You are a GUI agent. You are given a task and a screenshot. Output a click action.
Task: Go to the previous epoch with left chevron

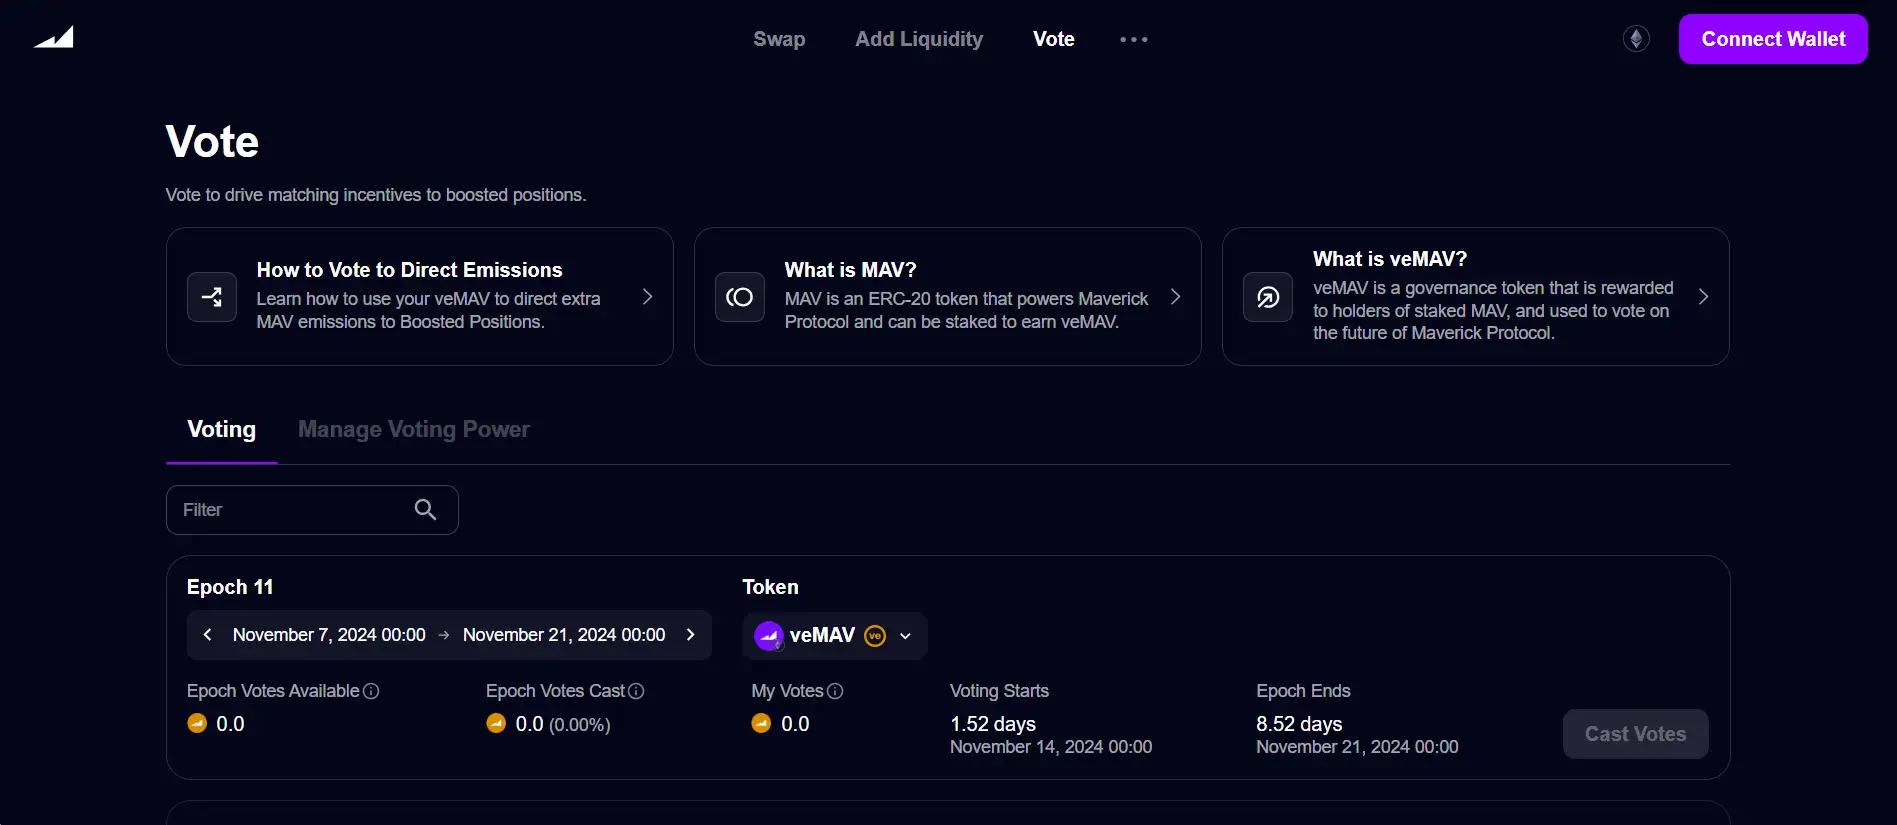click(208, 635)
